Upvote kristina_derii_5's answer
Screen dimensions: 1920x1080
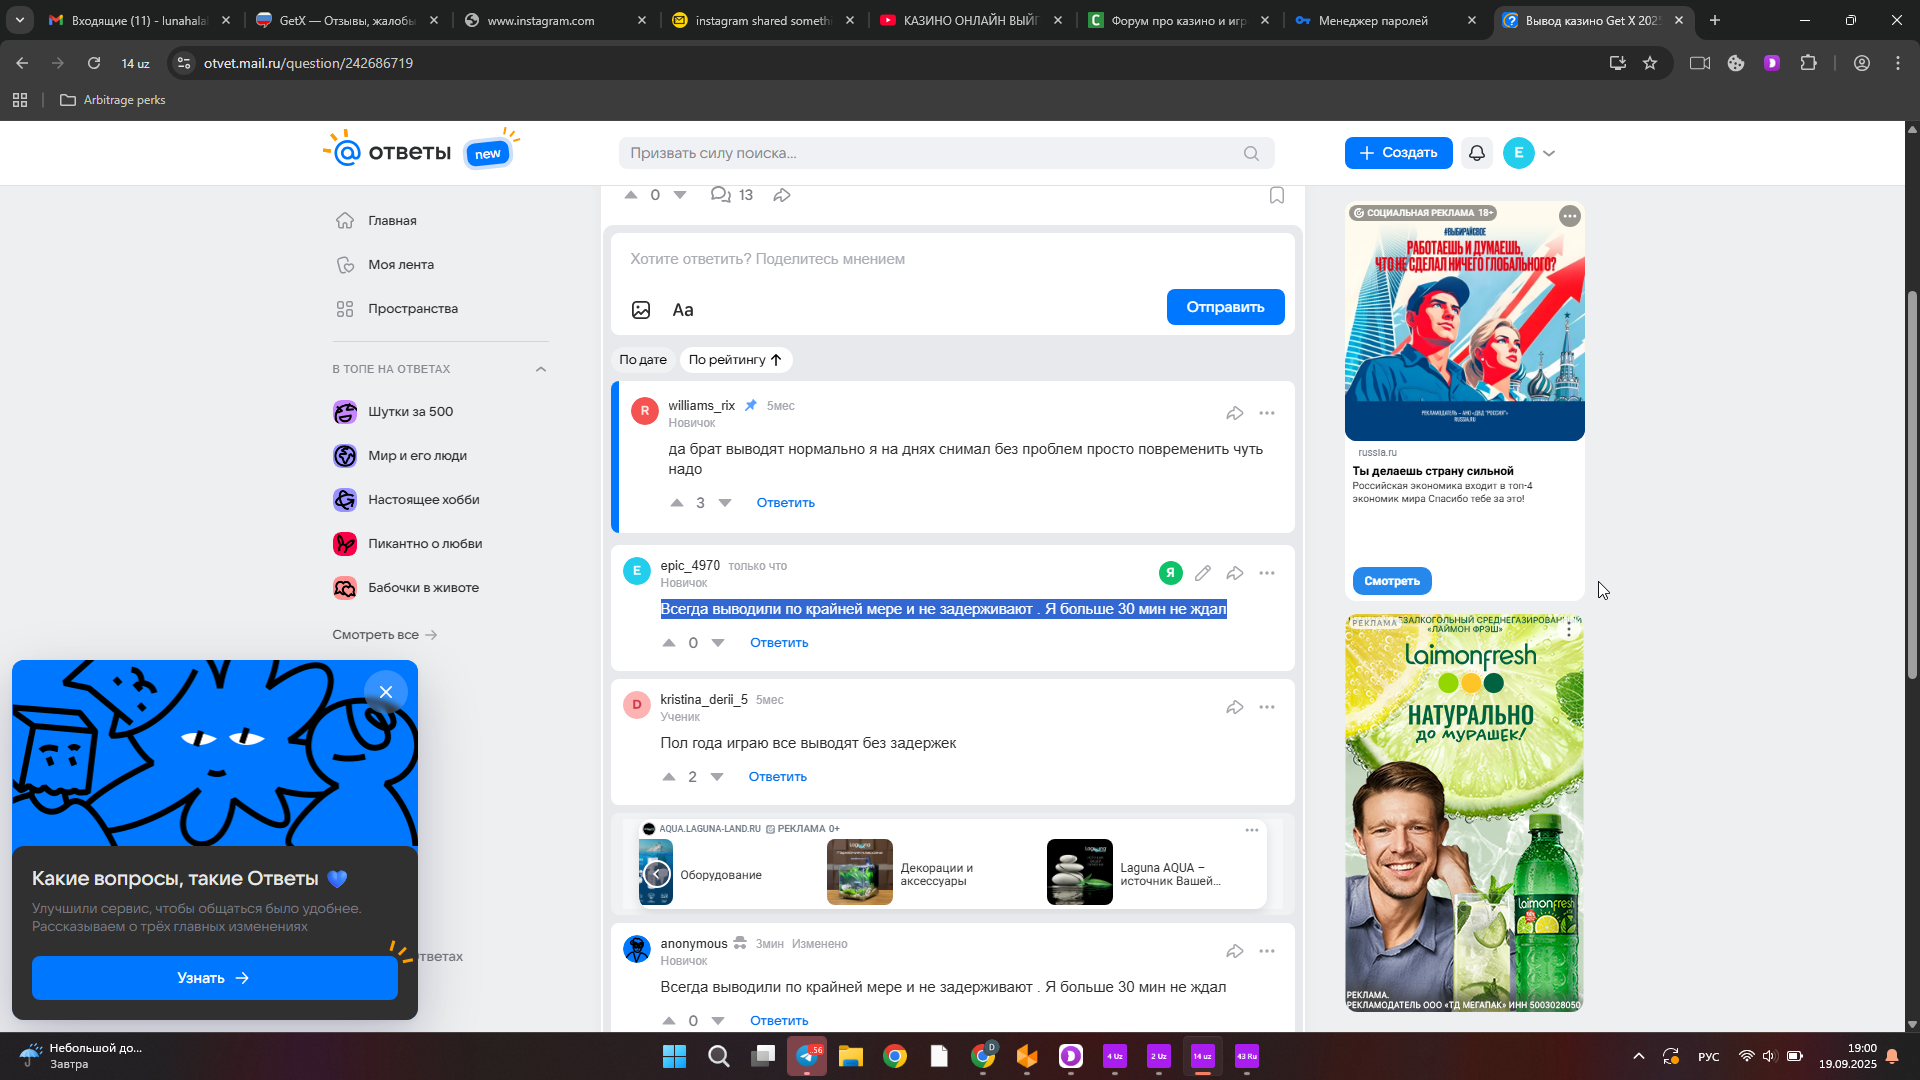pos(669,777)
